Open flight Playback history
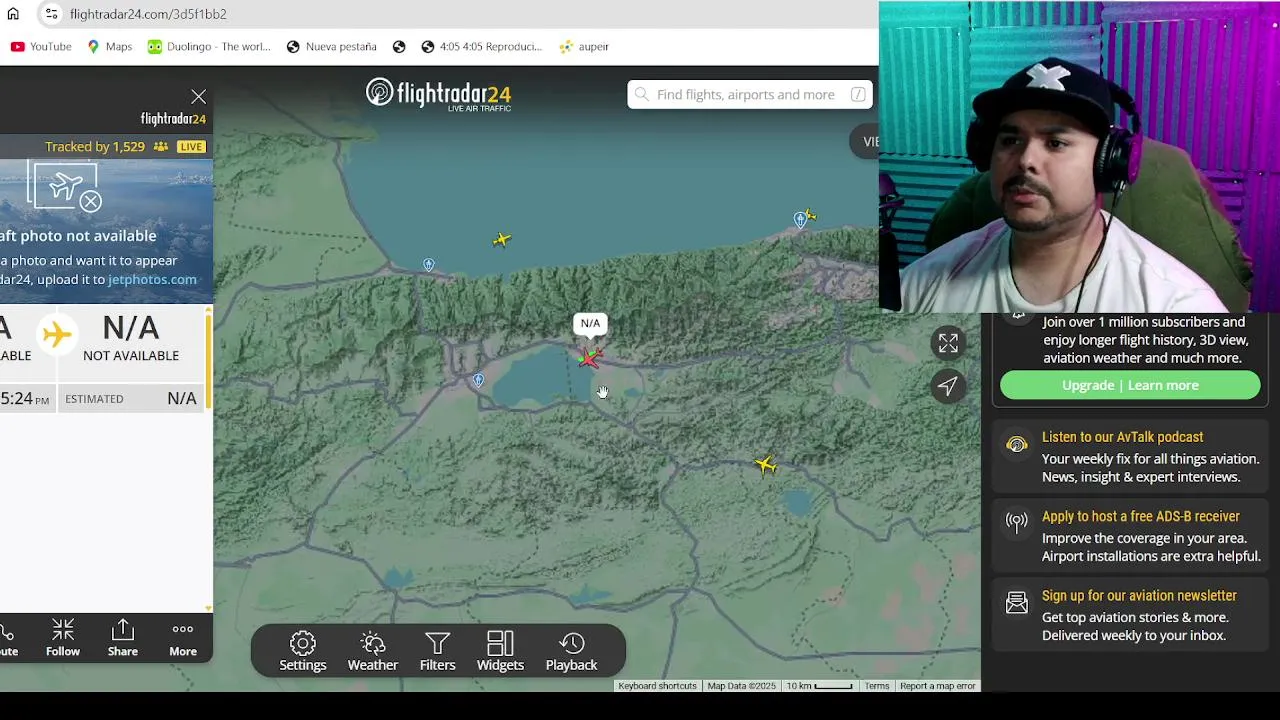Screen dimensions: 1280x720 pyautogui.click(x=571, y=651)
